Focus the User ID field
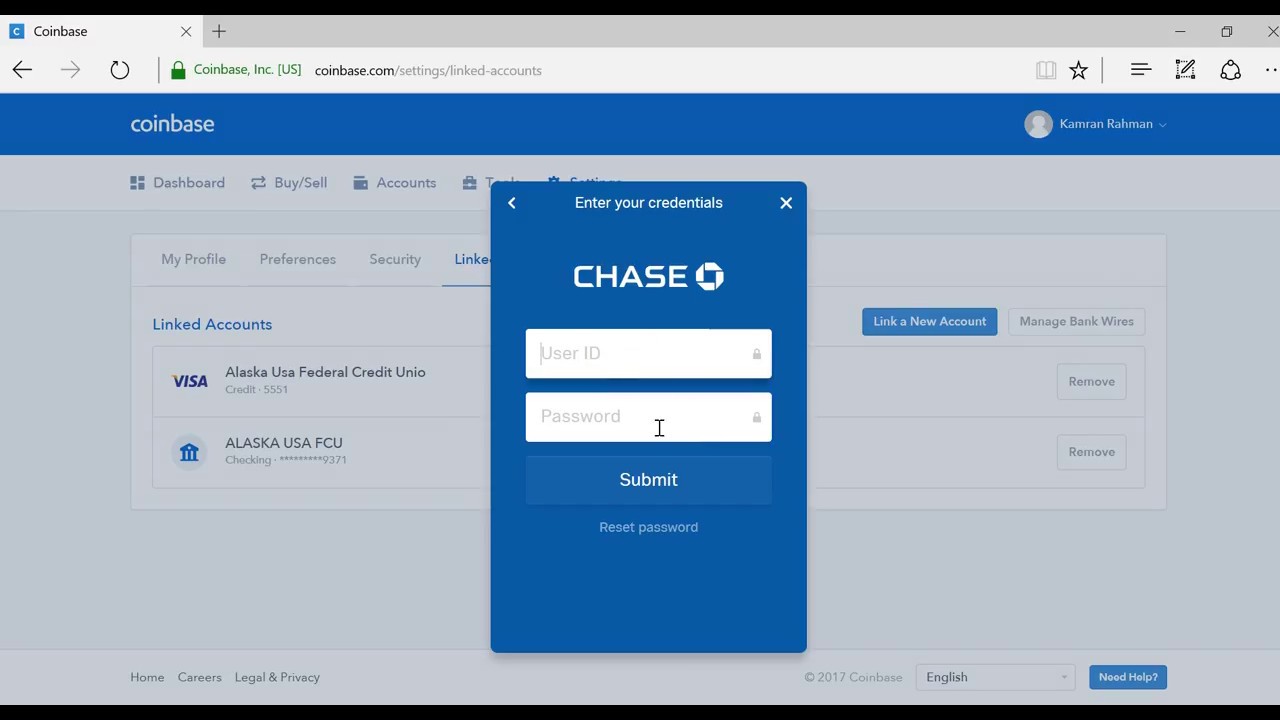 [648, 353]
